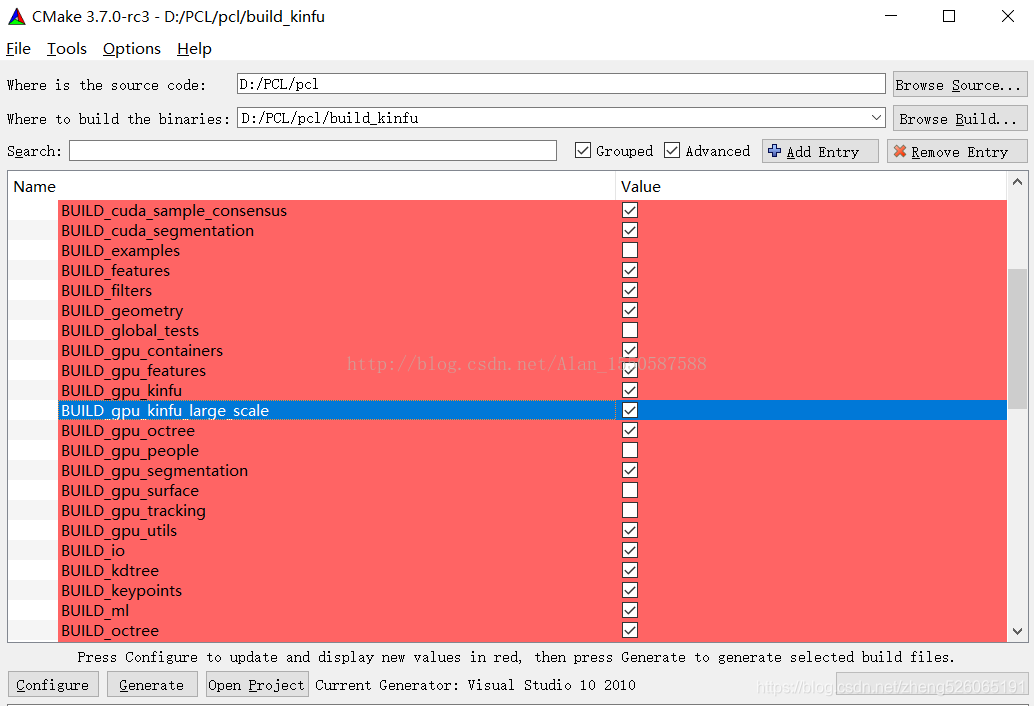Toggle the Advanced checkbox
This screenshot has height=706, width=1034.
[x=671, y=150]
